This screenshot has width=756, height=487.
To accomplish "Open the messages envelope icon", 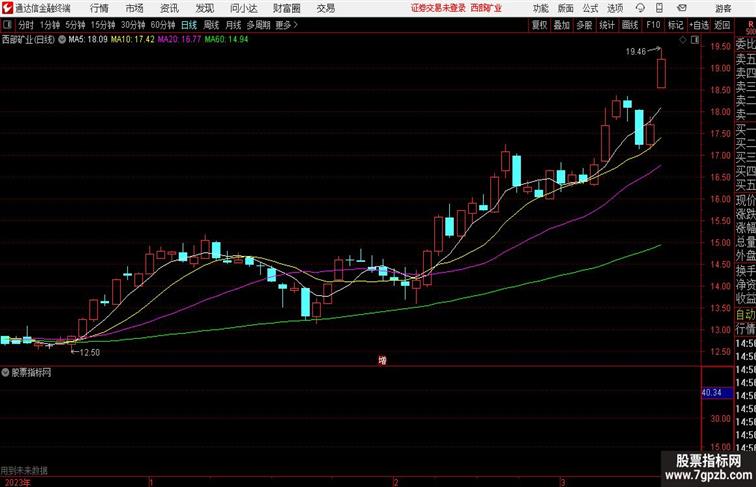I will click(682, 8).
